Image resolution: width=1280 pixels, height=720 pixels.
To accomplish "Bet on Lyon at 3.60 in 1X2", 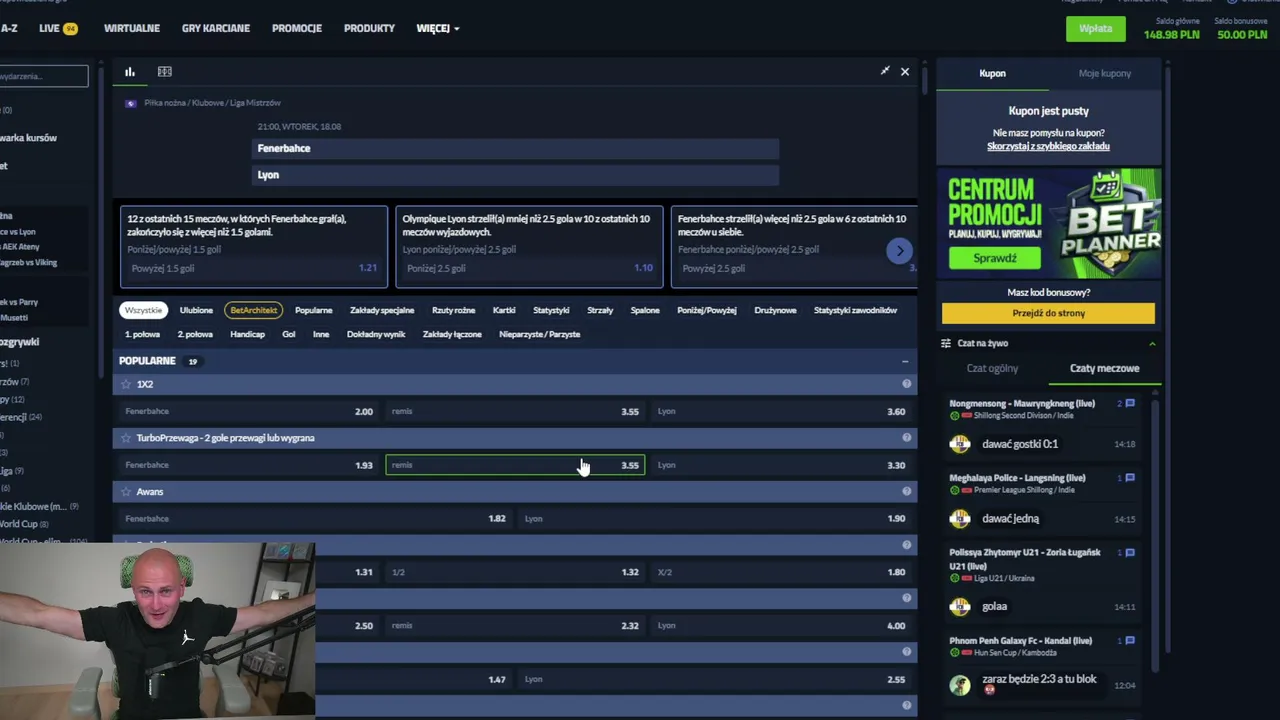I will 781,411.
